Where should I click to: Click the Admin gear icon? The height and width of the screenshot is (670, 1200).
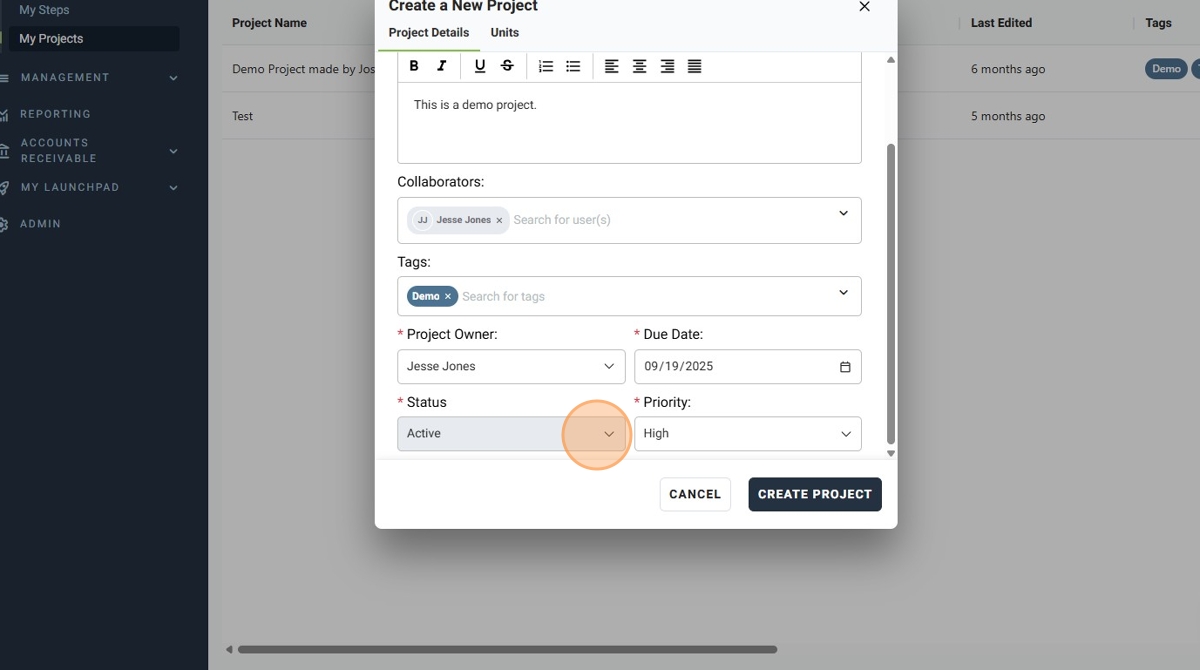[x=5, y=224]
